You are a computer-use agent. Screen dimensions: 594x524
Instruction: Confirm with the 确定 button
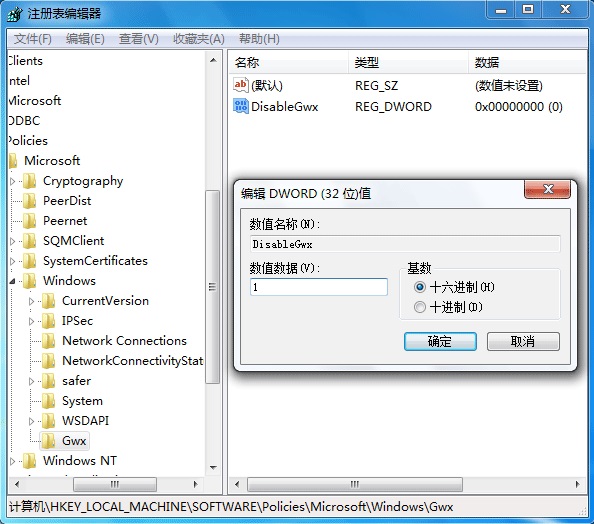click(440, 341)
